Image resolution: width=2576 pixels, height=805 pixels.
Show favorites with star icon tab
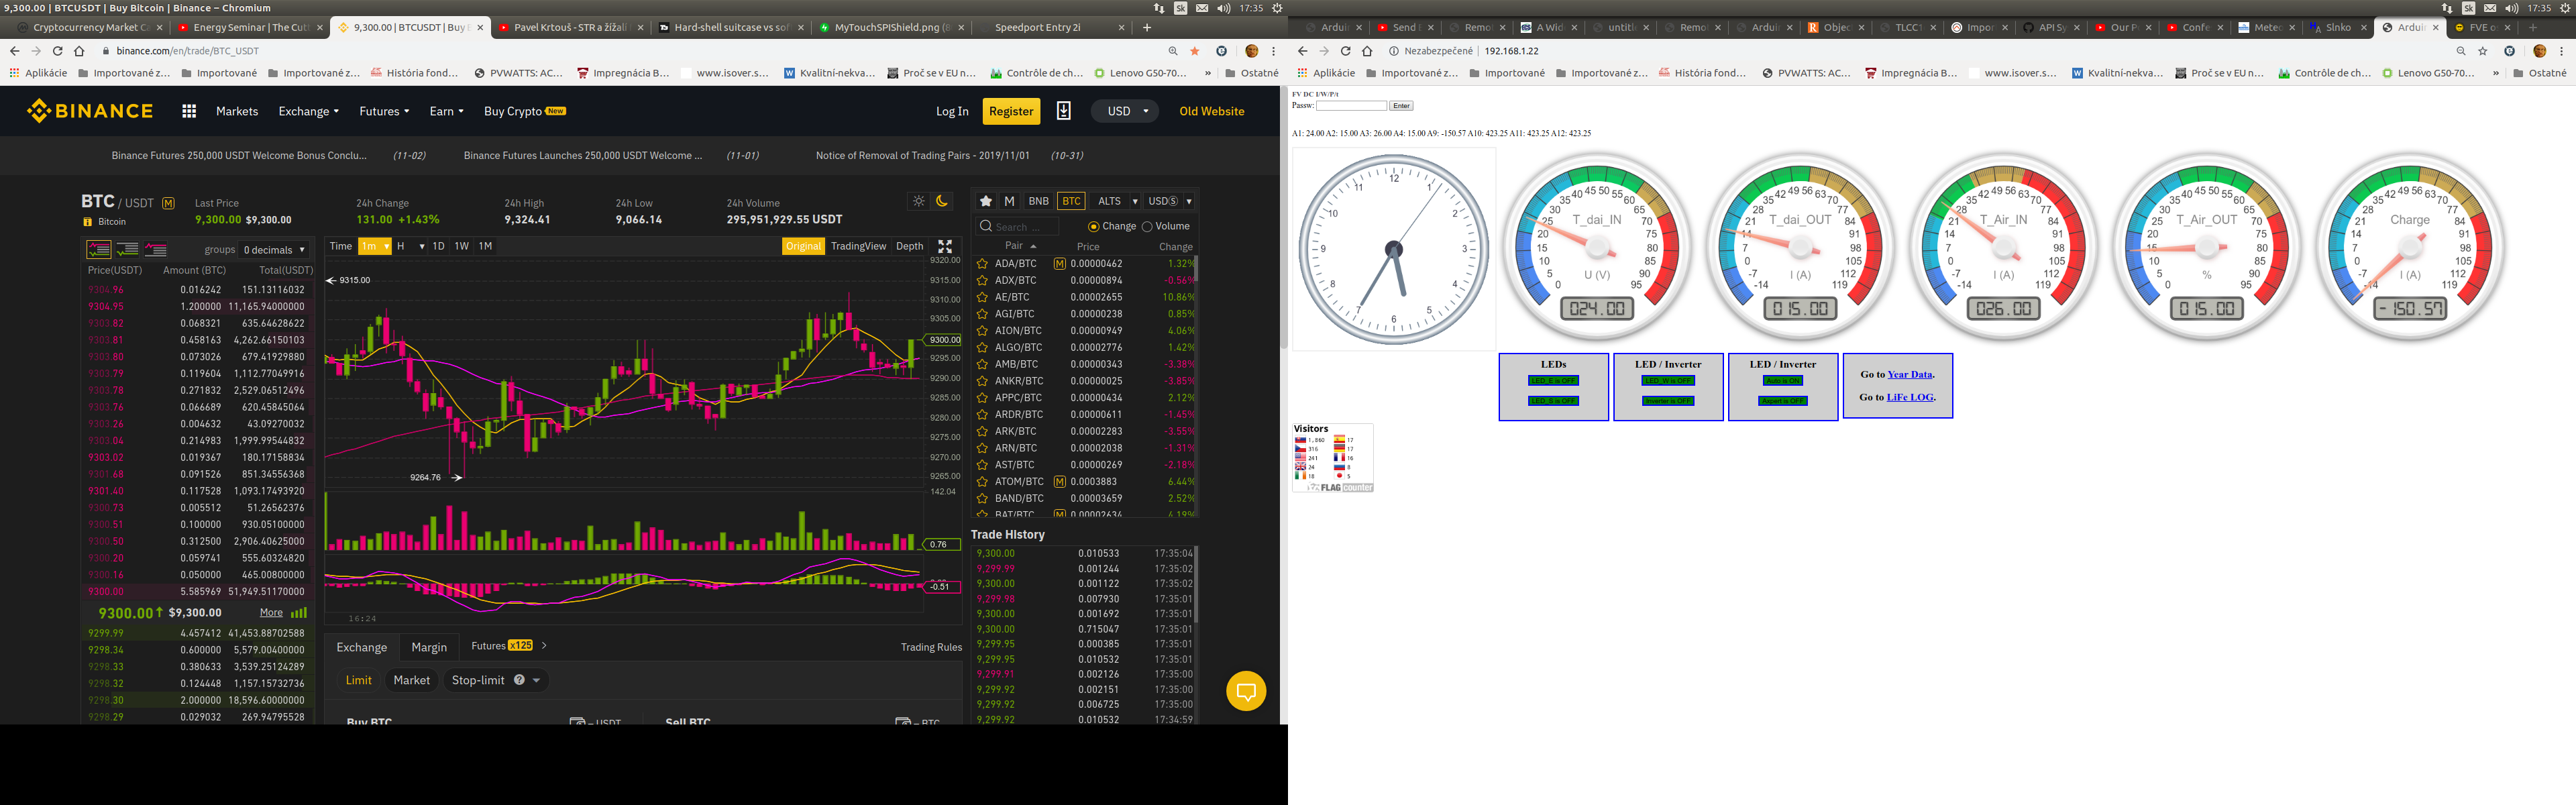coord(985,201)
